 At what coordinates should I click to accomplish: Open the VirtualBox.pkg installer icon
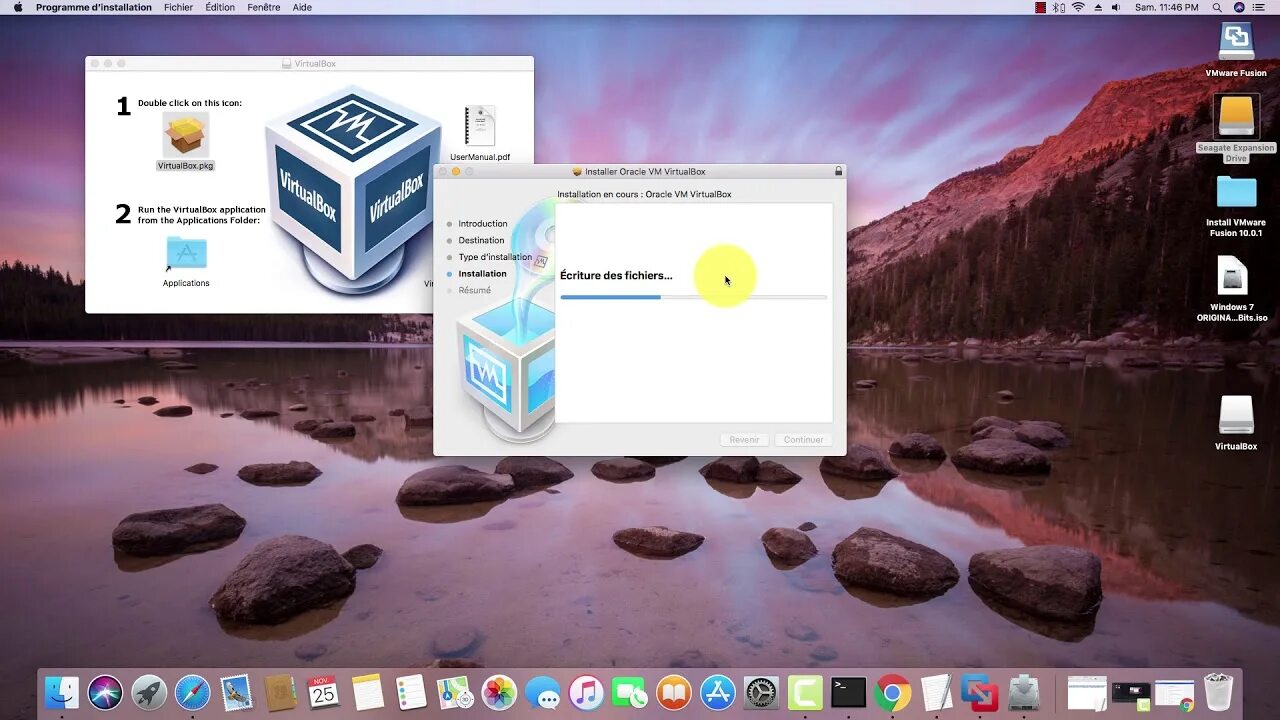(x=186, y=135)
